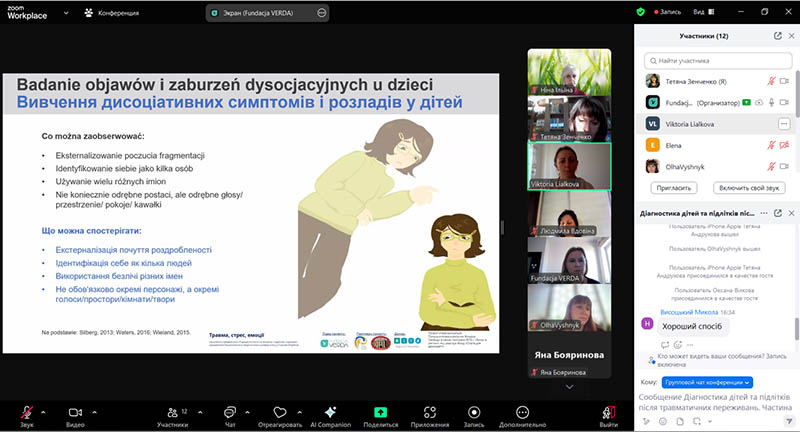Close the Участники (12) panel
800x432 pixels.
coord(791,36)
